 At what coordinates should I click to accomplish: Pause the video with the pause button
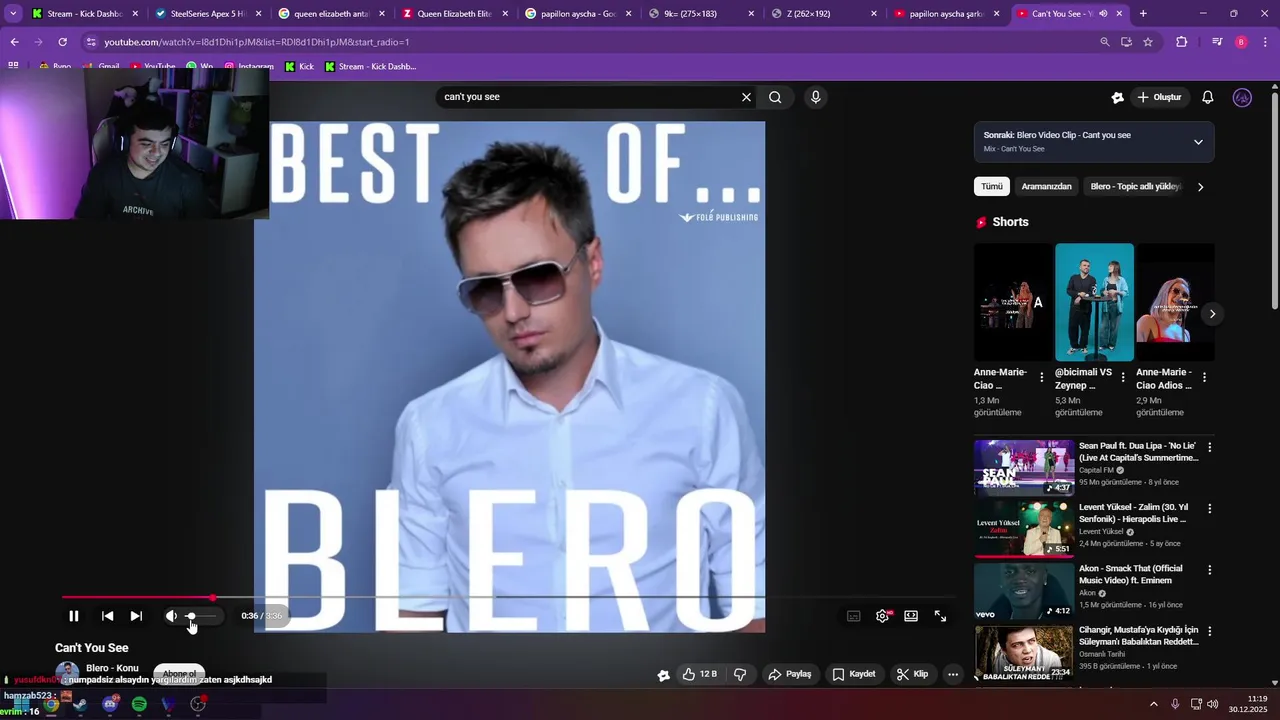coord(73,616)
